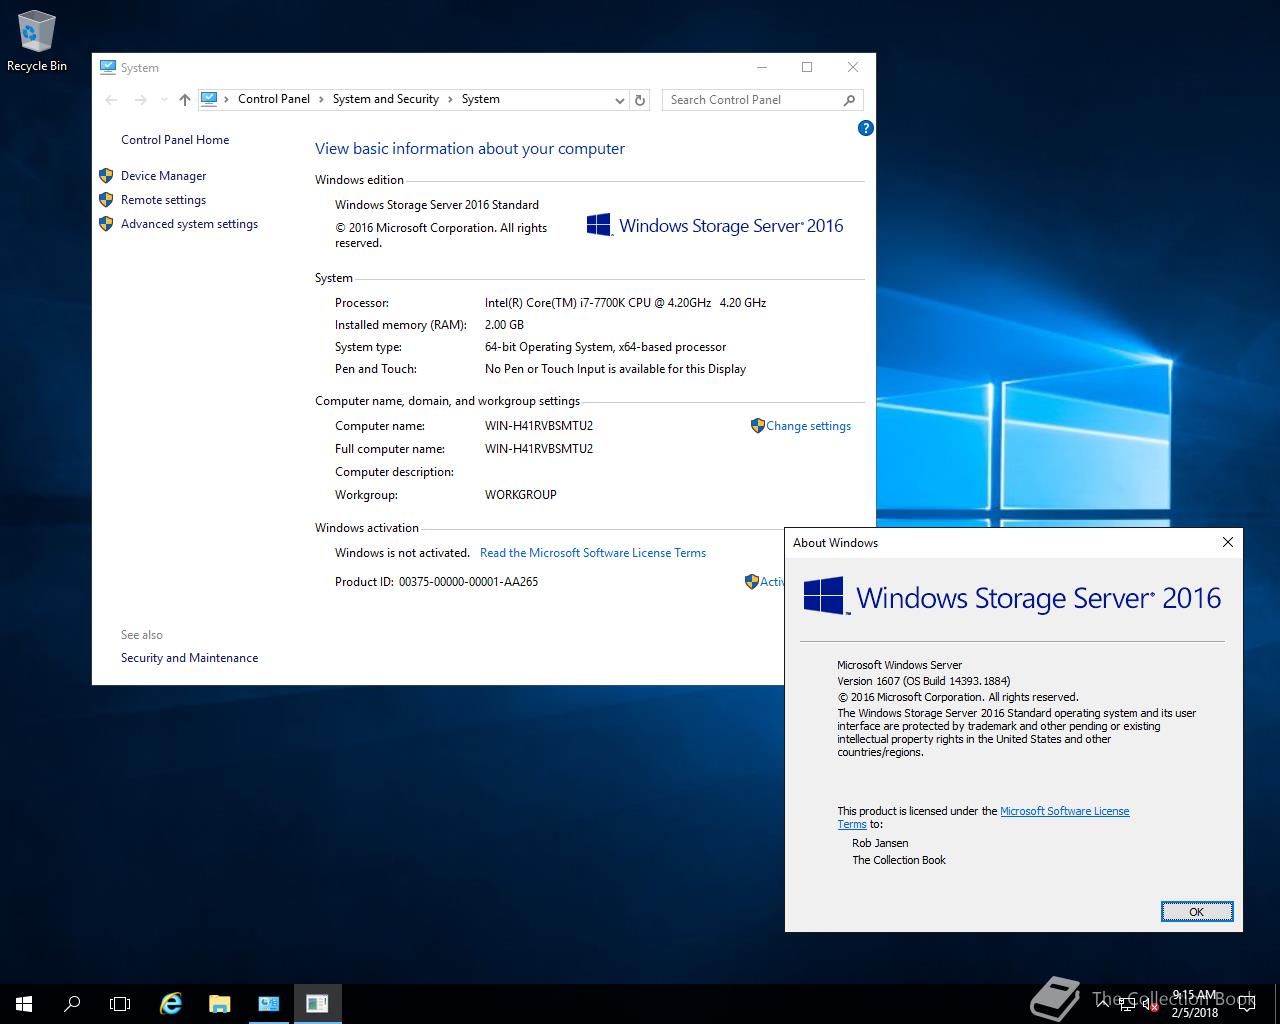Read the Microsoft Software License Terms

click(x=593, y=553)
